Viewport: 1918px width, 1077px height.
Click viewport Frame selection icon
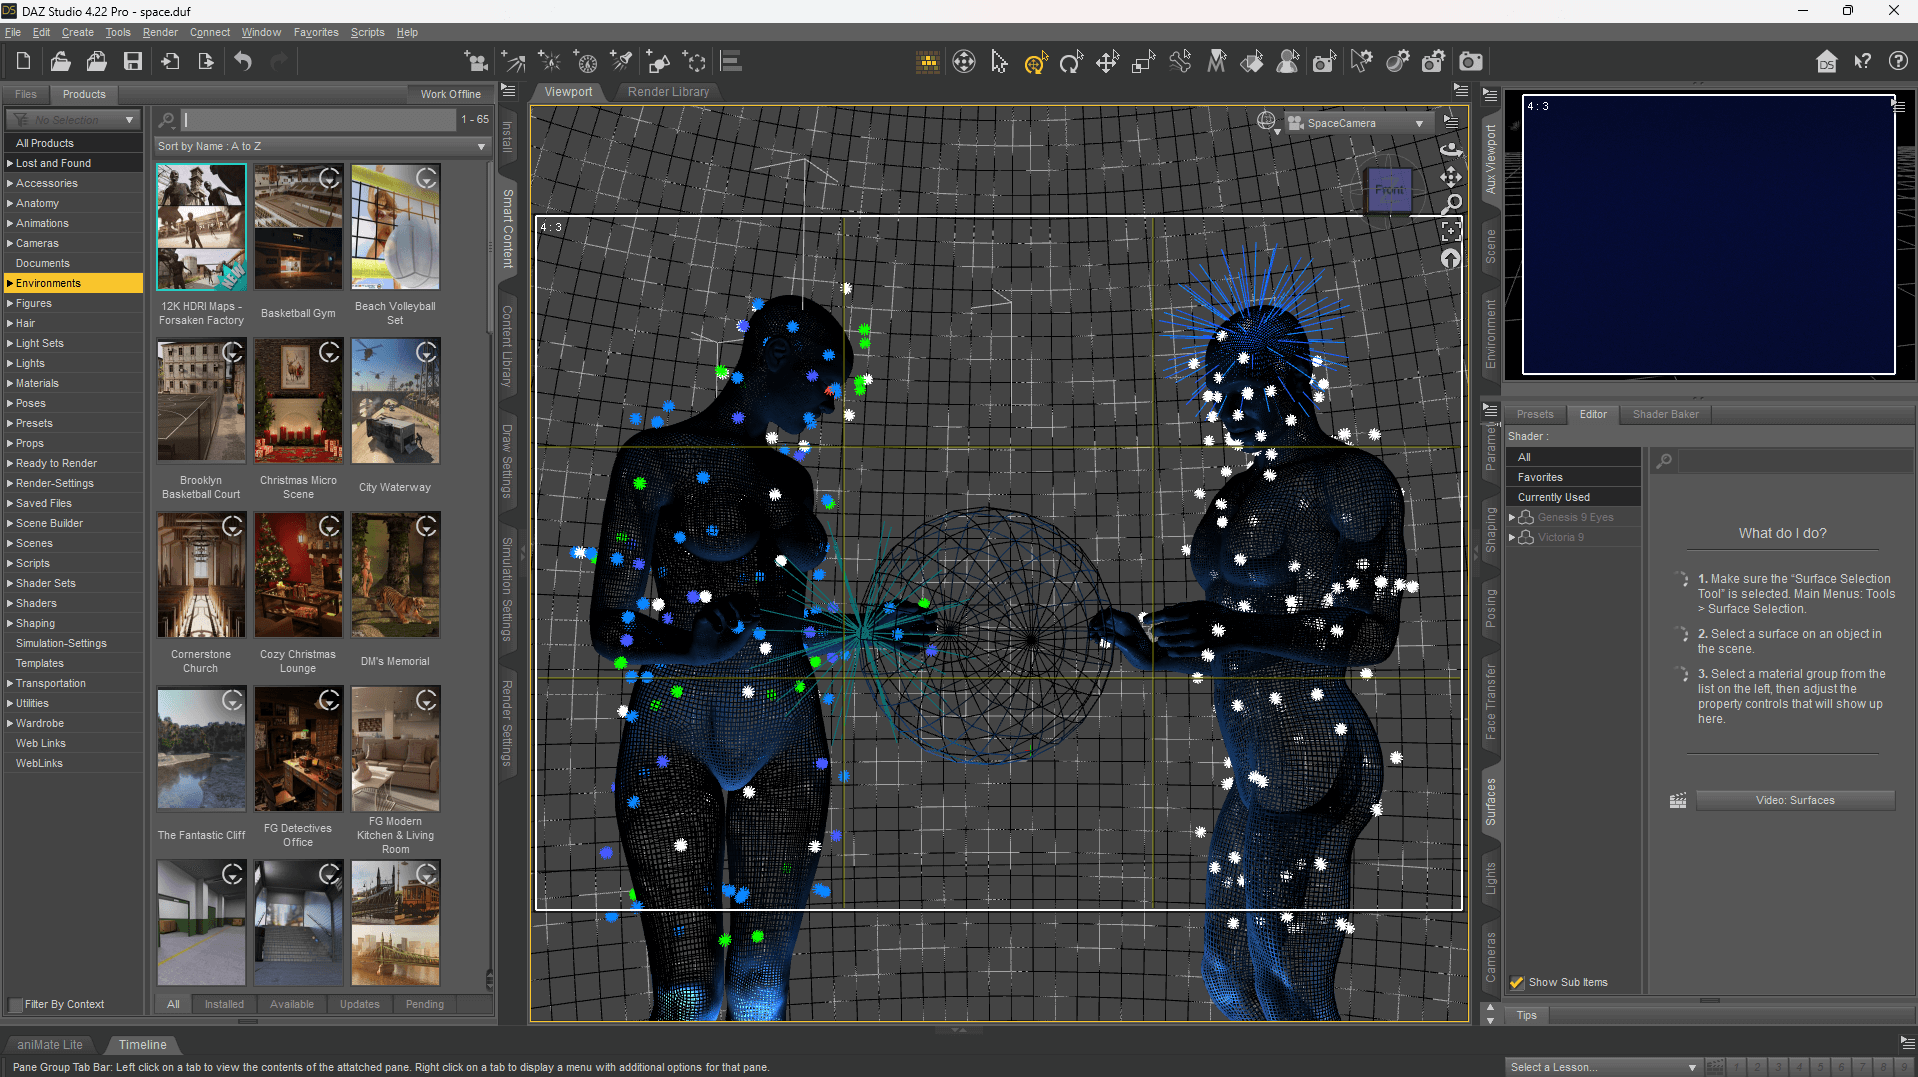point(1451,231)
